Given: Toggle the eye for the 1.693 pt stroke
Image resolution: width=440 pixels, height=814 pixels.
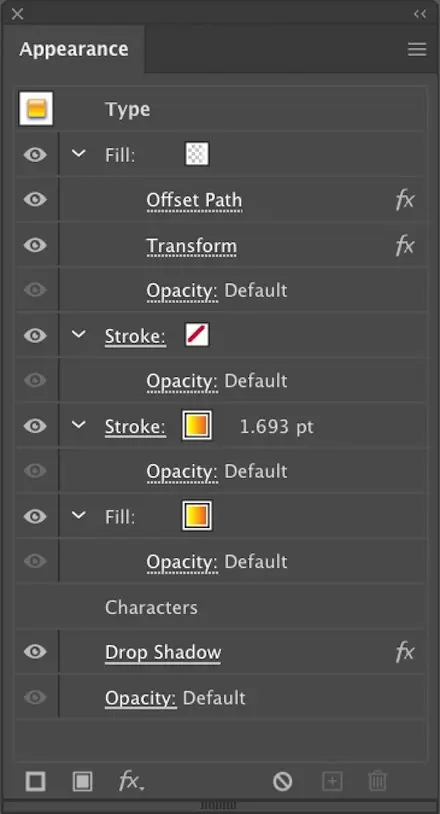Looking at the screenshot, I should pyautogui.click(x=35, y=426).
